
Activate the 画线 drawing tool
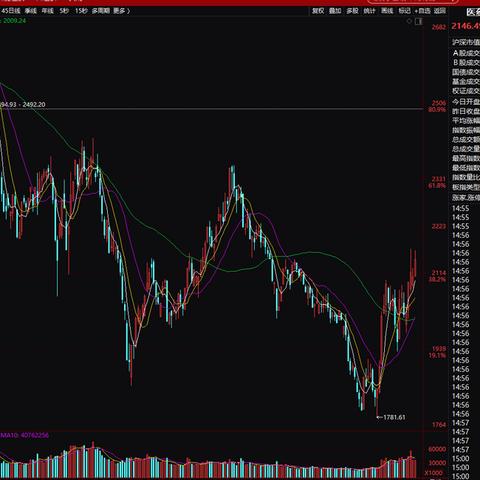point(387,11)
